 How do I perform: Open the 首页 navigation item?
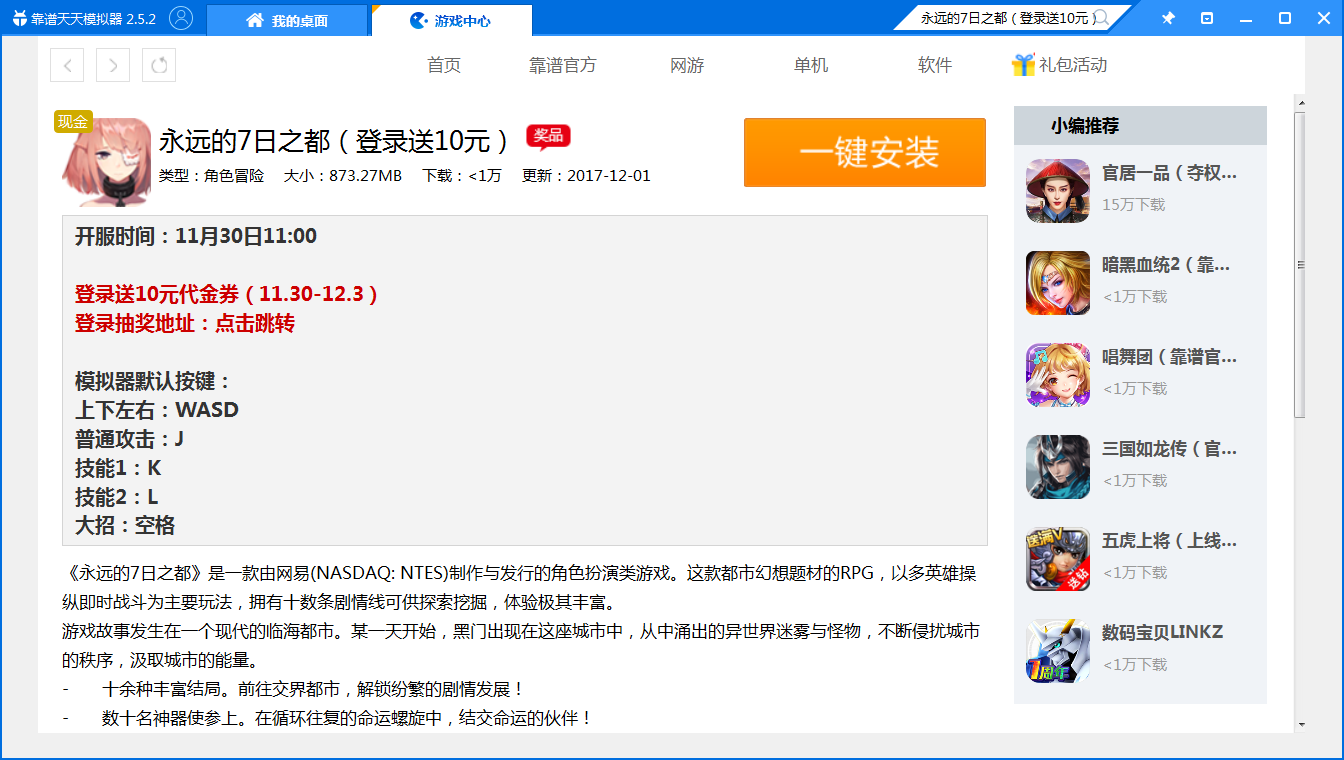(x=443, y=65)
